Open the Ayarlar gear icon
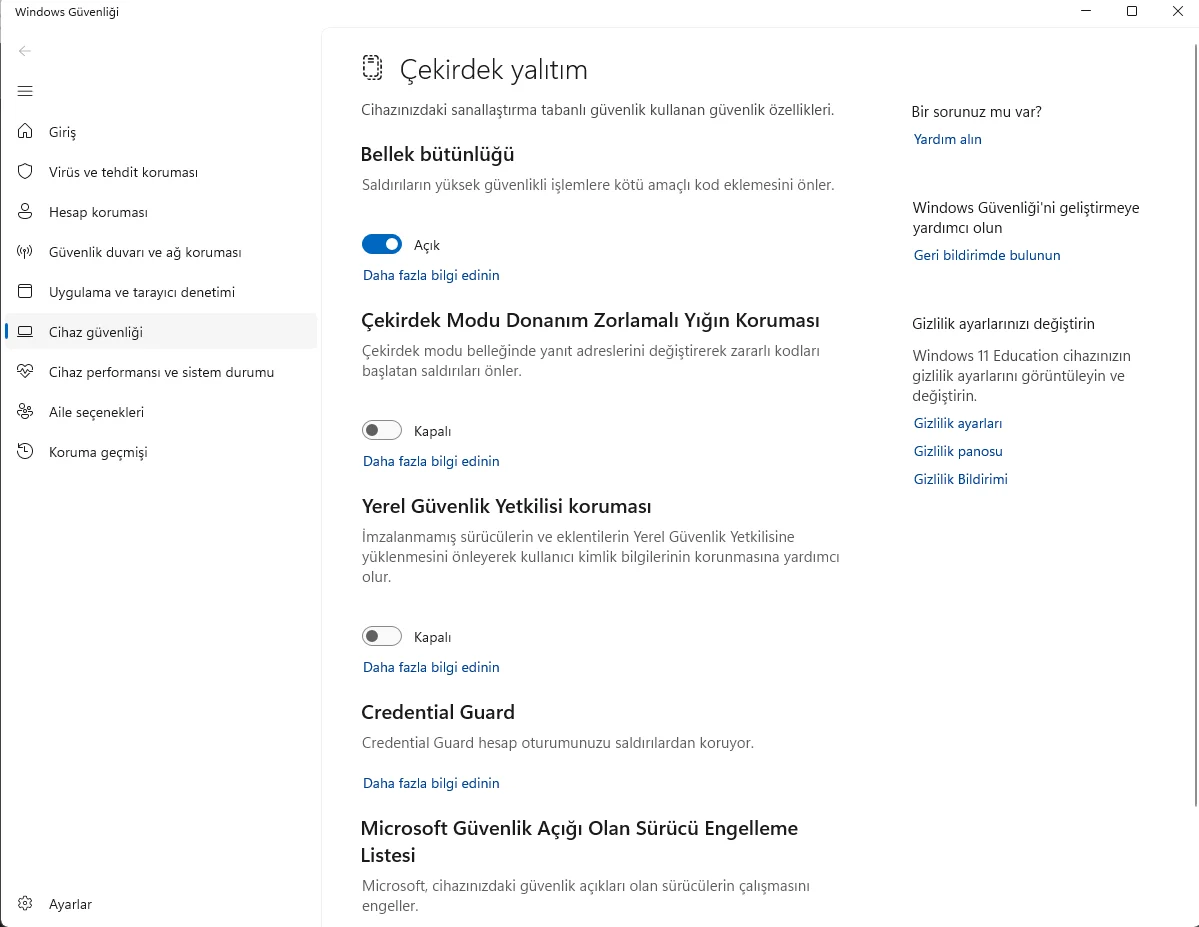 pos(25,903)
